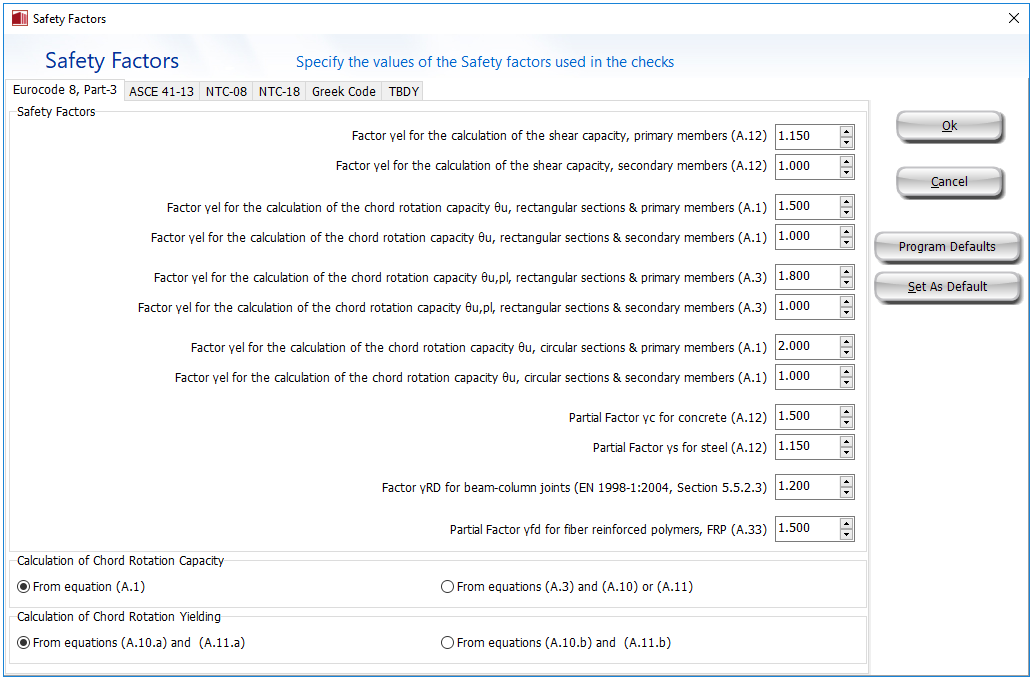
Task: Select chord rotation capacity from equation (A.1)
Action: tap(24, 587)
